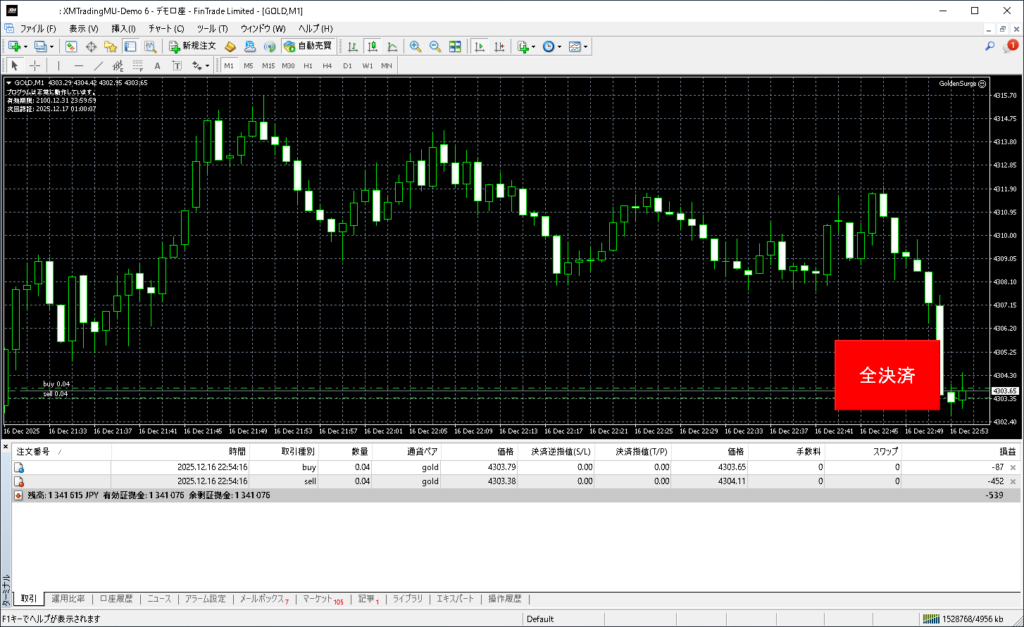1024x627 pixels.
Task: Choose the trendline drawing tool
Action: tap(98, 66)
